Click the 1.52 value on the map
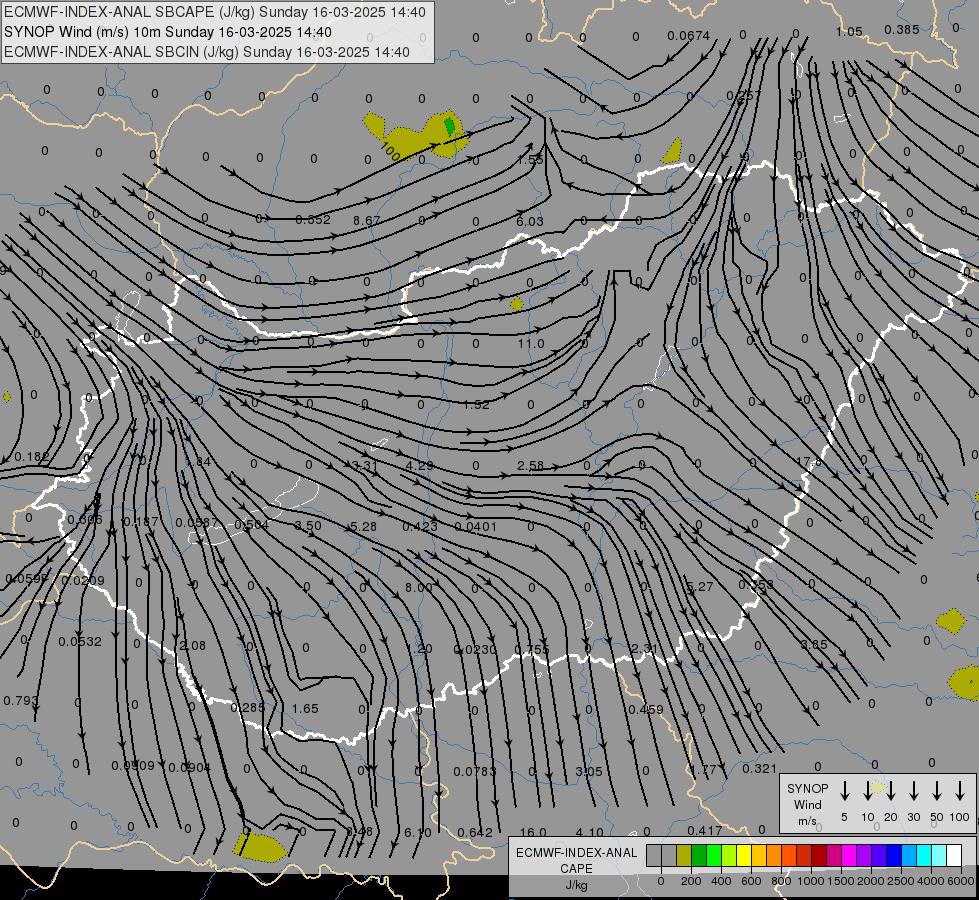The height and width of the screenshot is (900, 979). click(476, 404)
